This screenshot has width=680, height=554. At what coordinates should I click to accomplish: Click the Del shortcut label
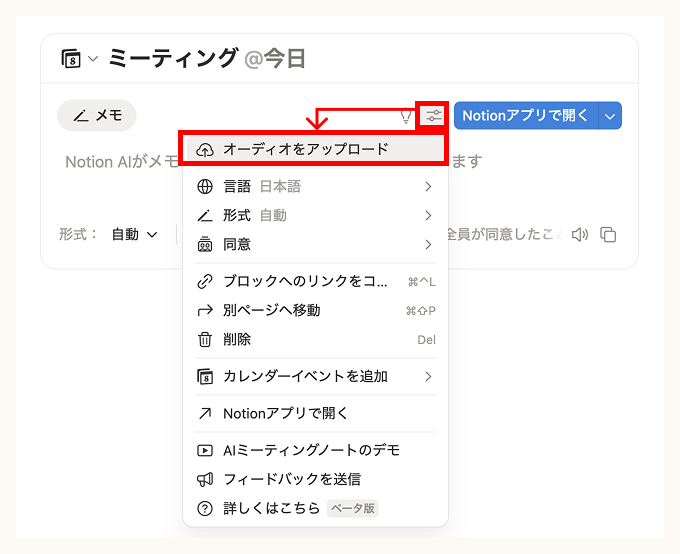[x=426, y=340]
